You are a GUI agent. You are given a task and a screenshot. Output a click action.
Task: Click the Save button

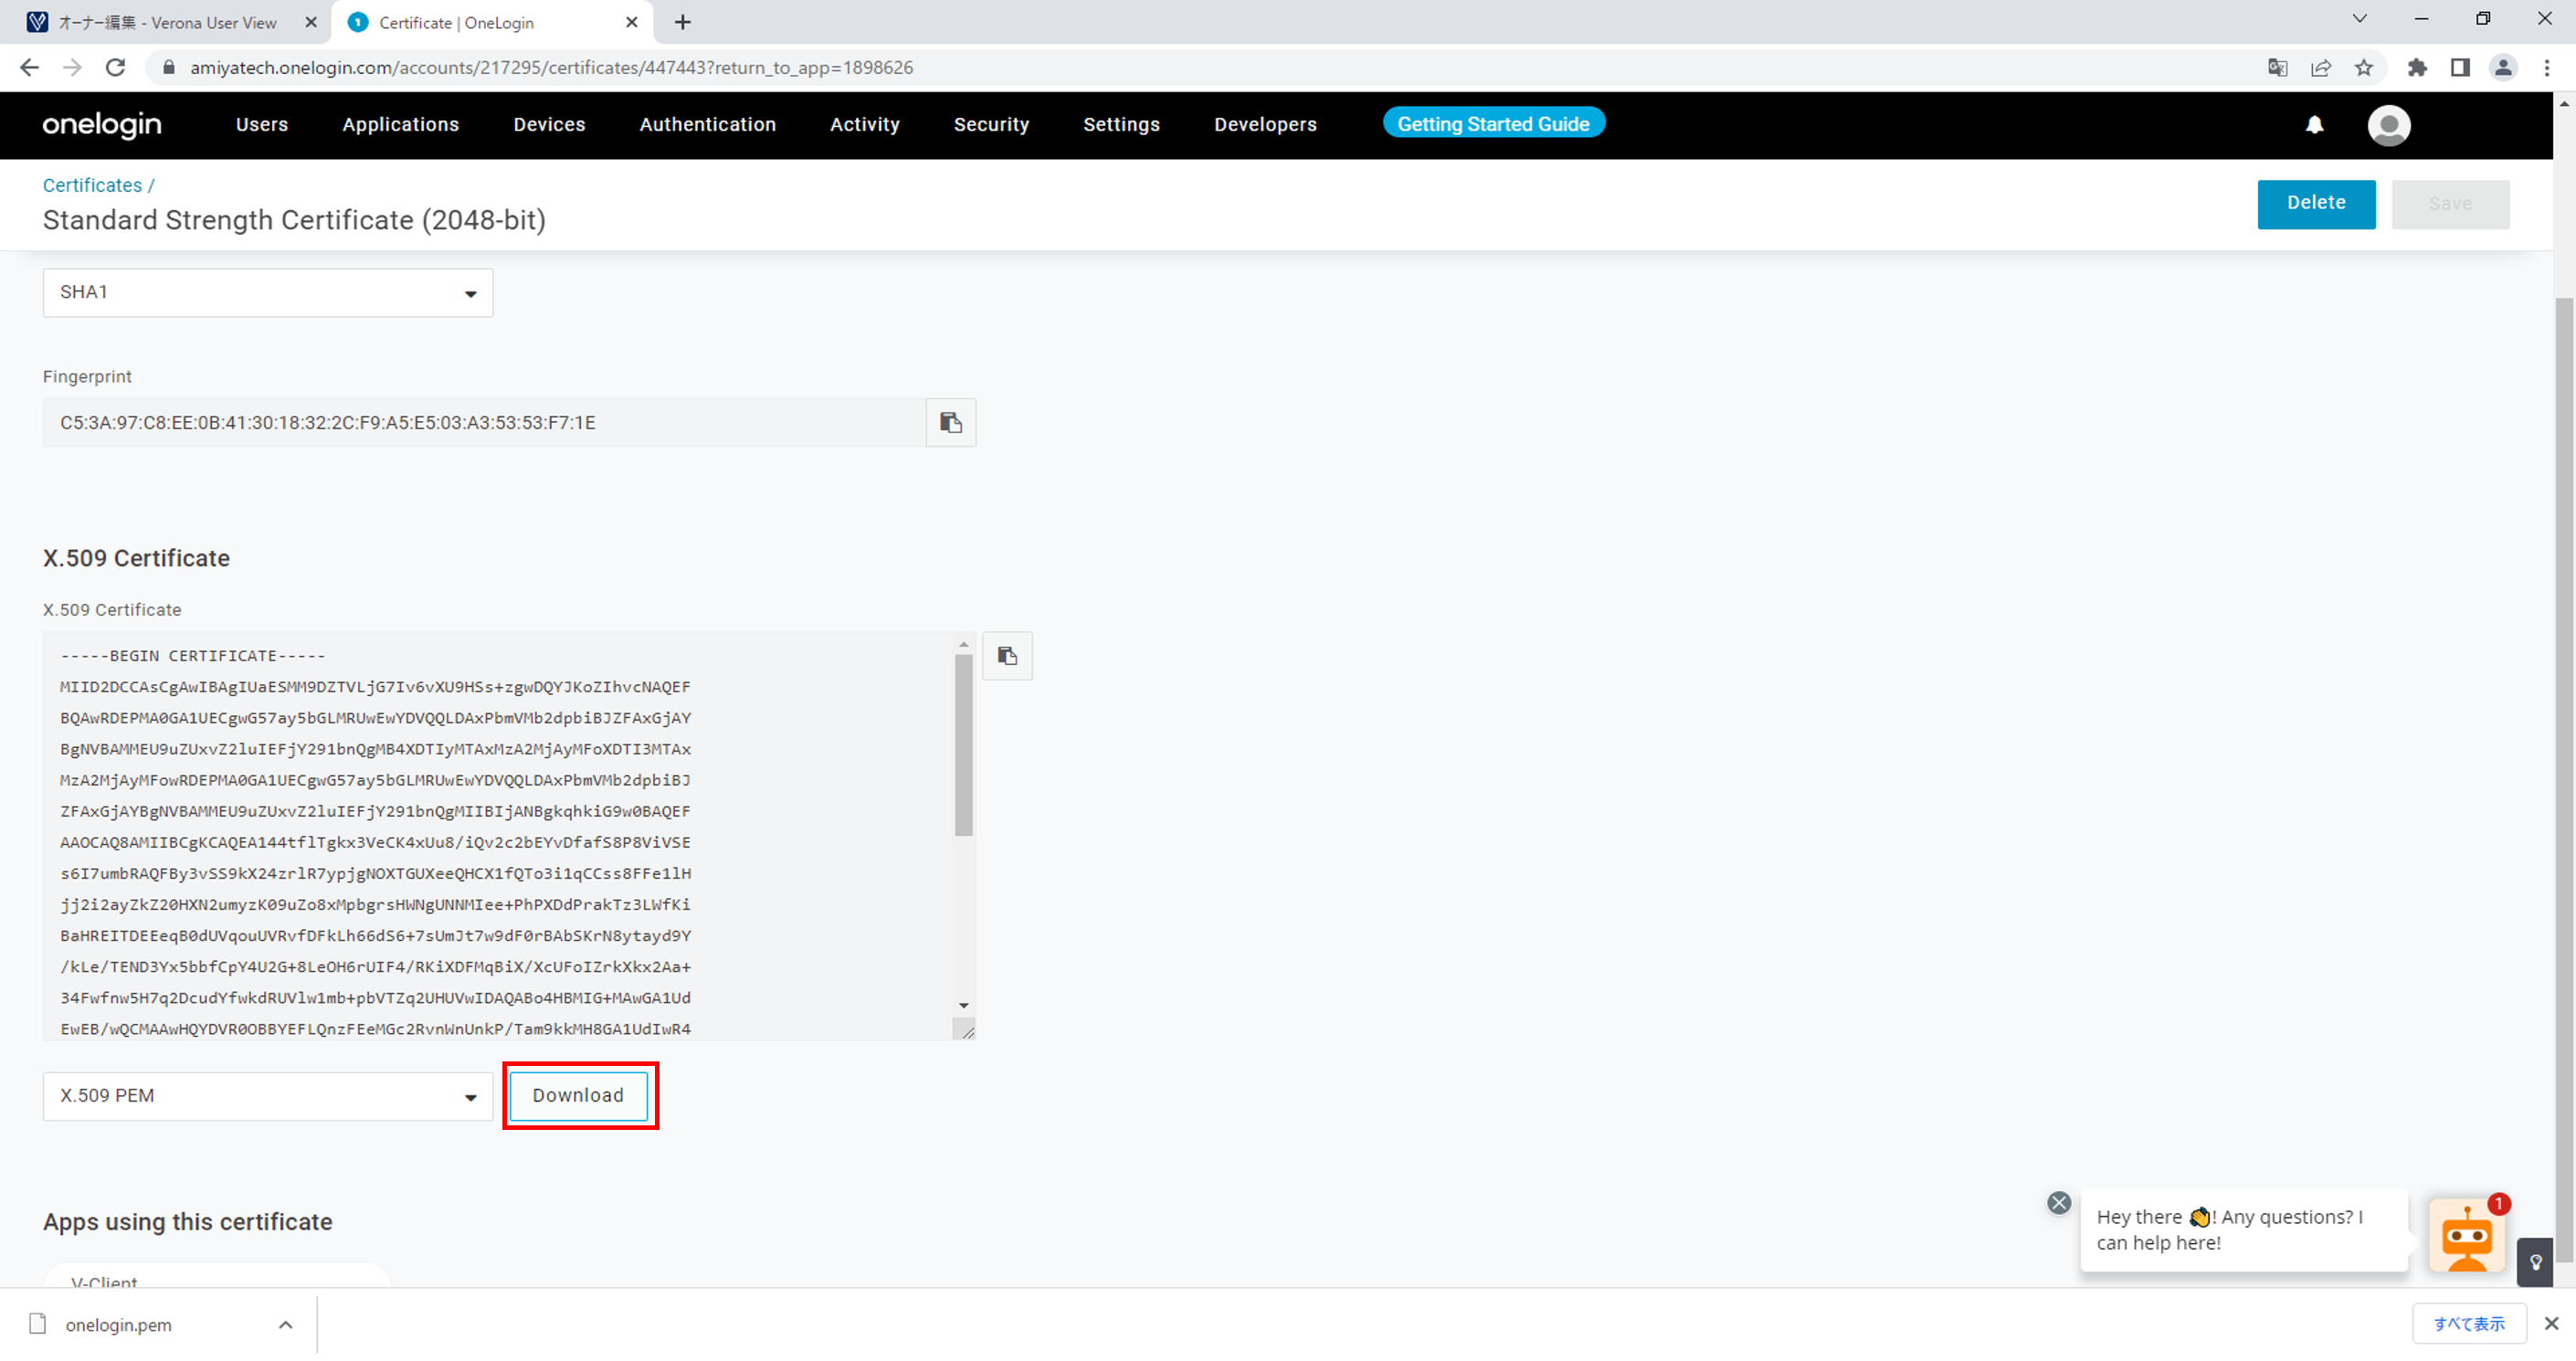click(x=2450, y=204)
